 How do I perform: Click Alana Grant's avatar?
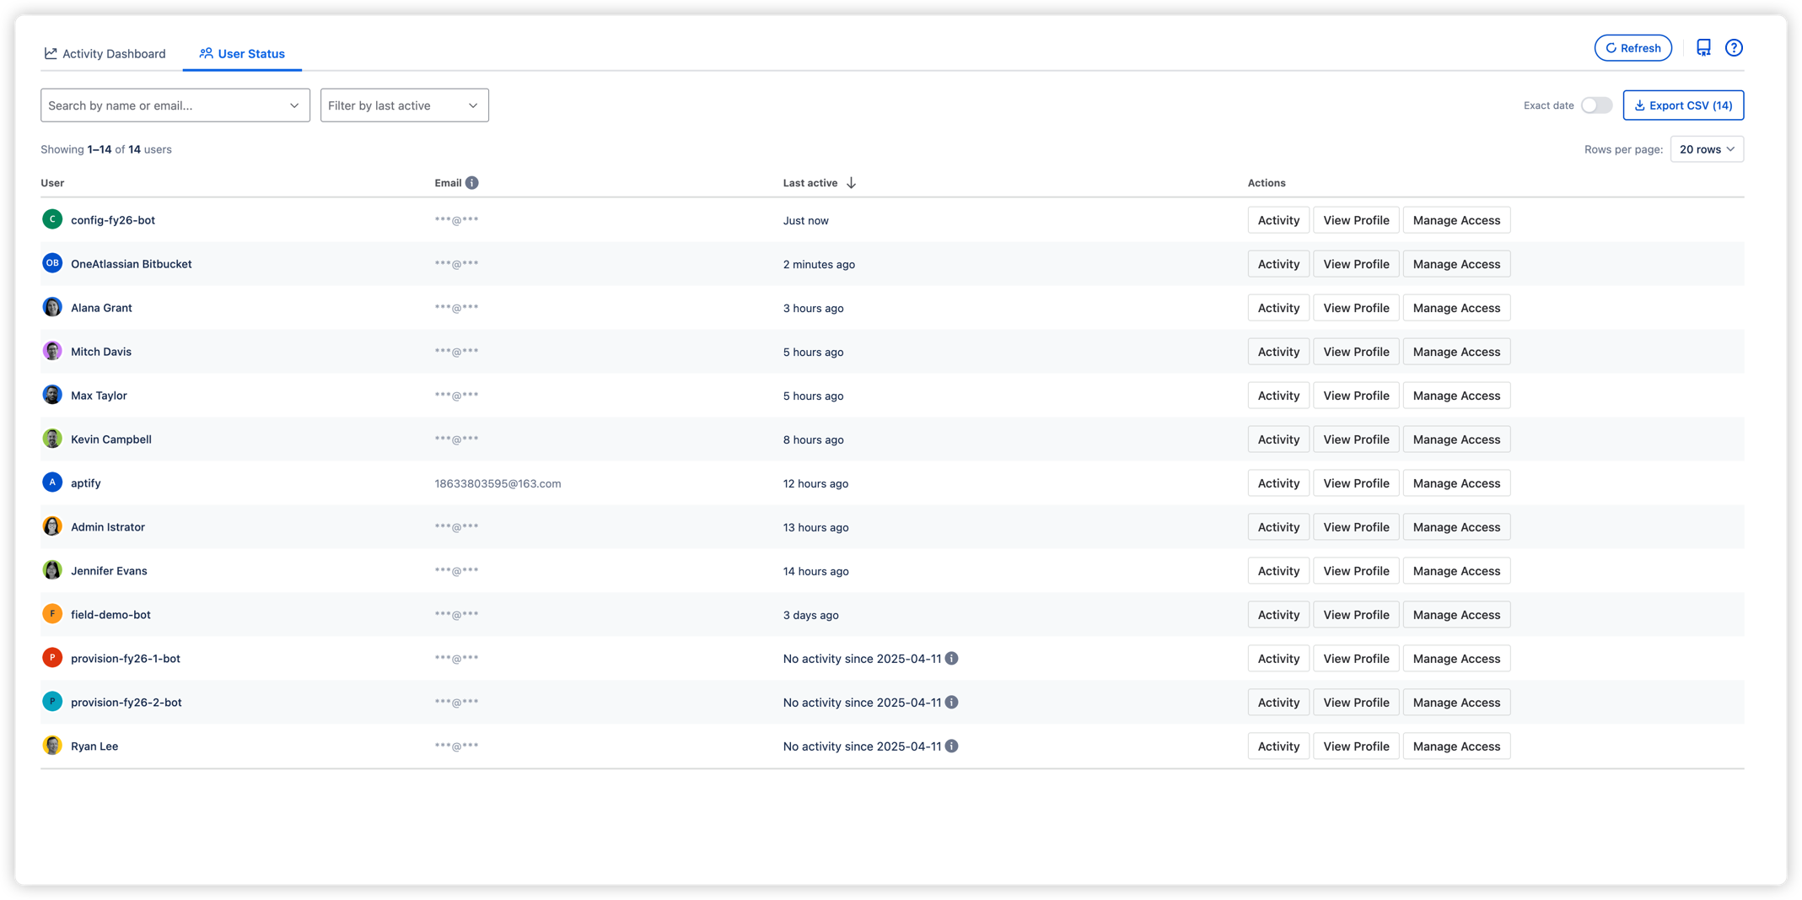52,308
